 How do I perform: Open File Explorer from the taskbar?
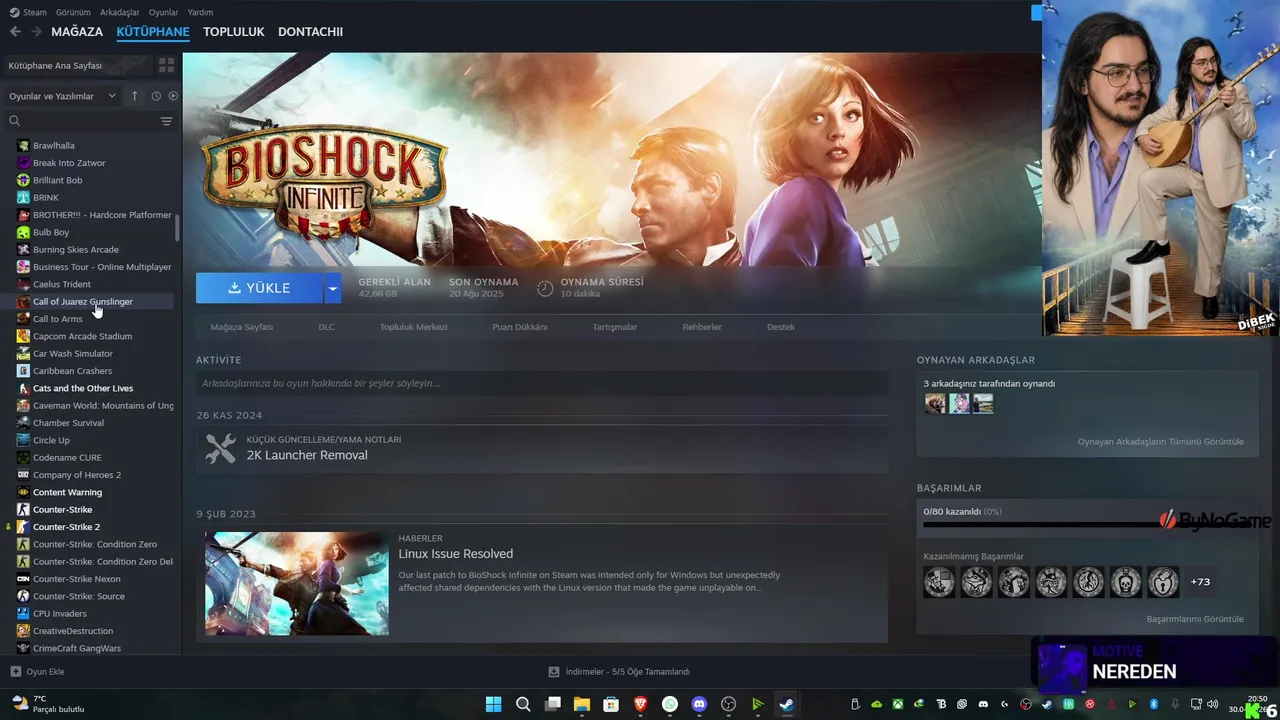pyautogui.click(x=582, y=704)
